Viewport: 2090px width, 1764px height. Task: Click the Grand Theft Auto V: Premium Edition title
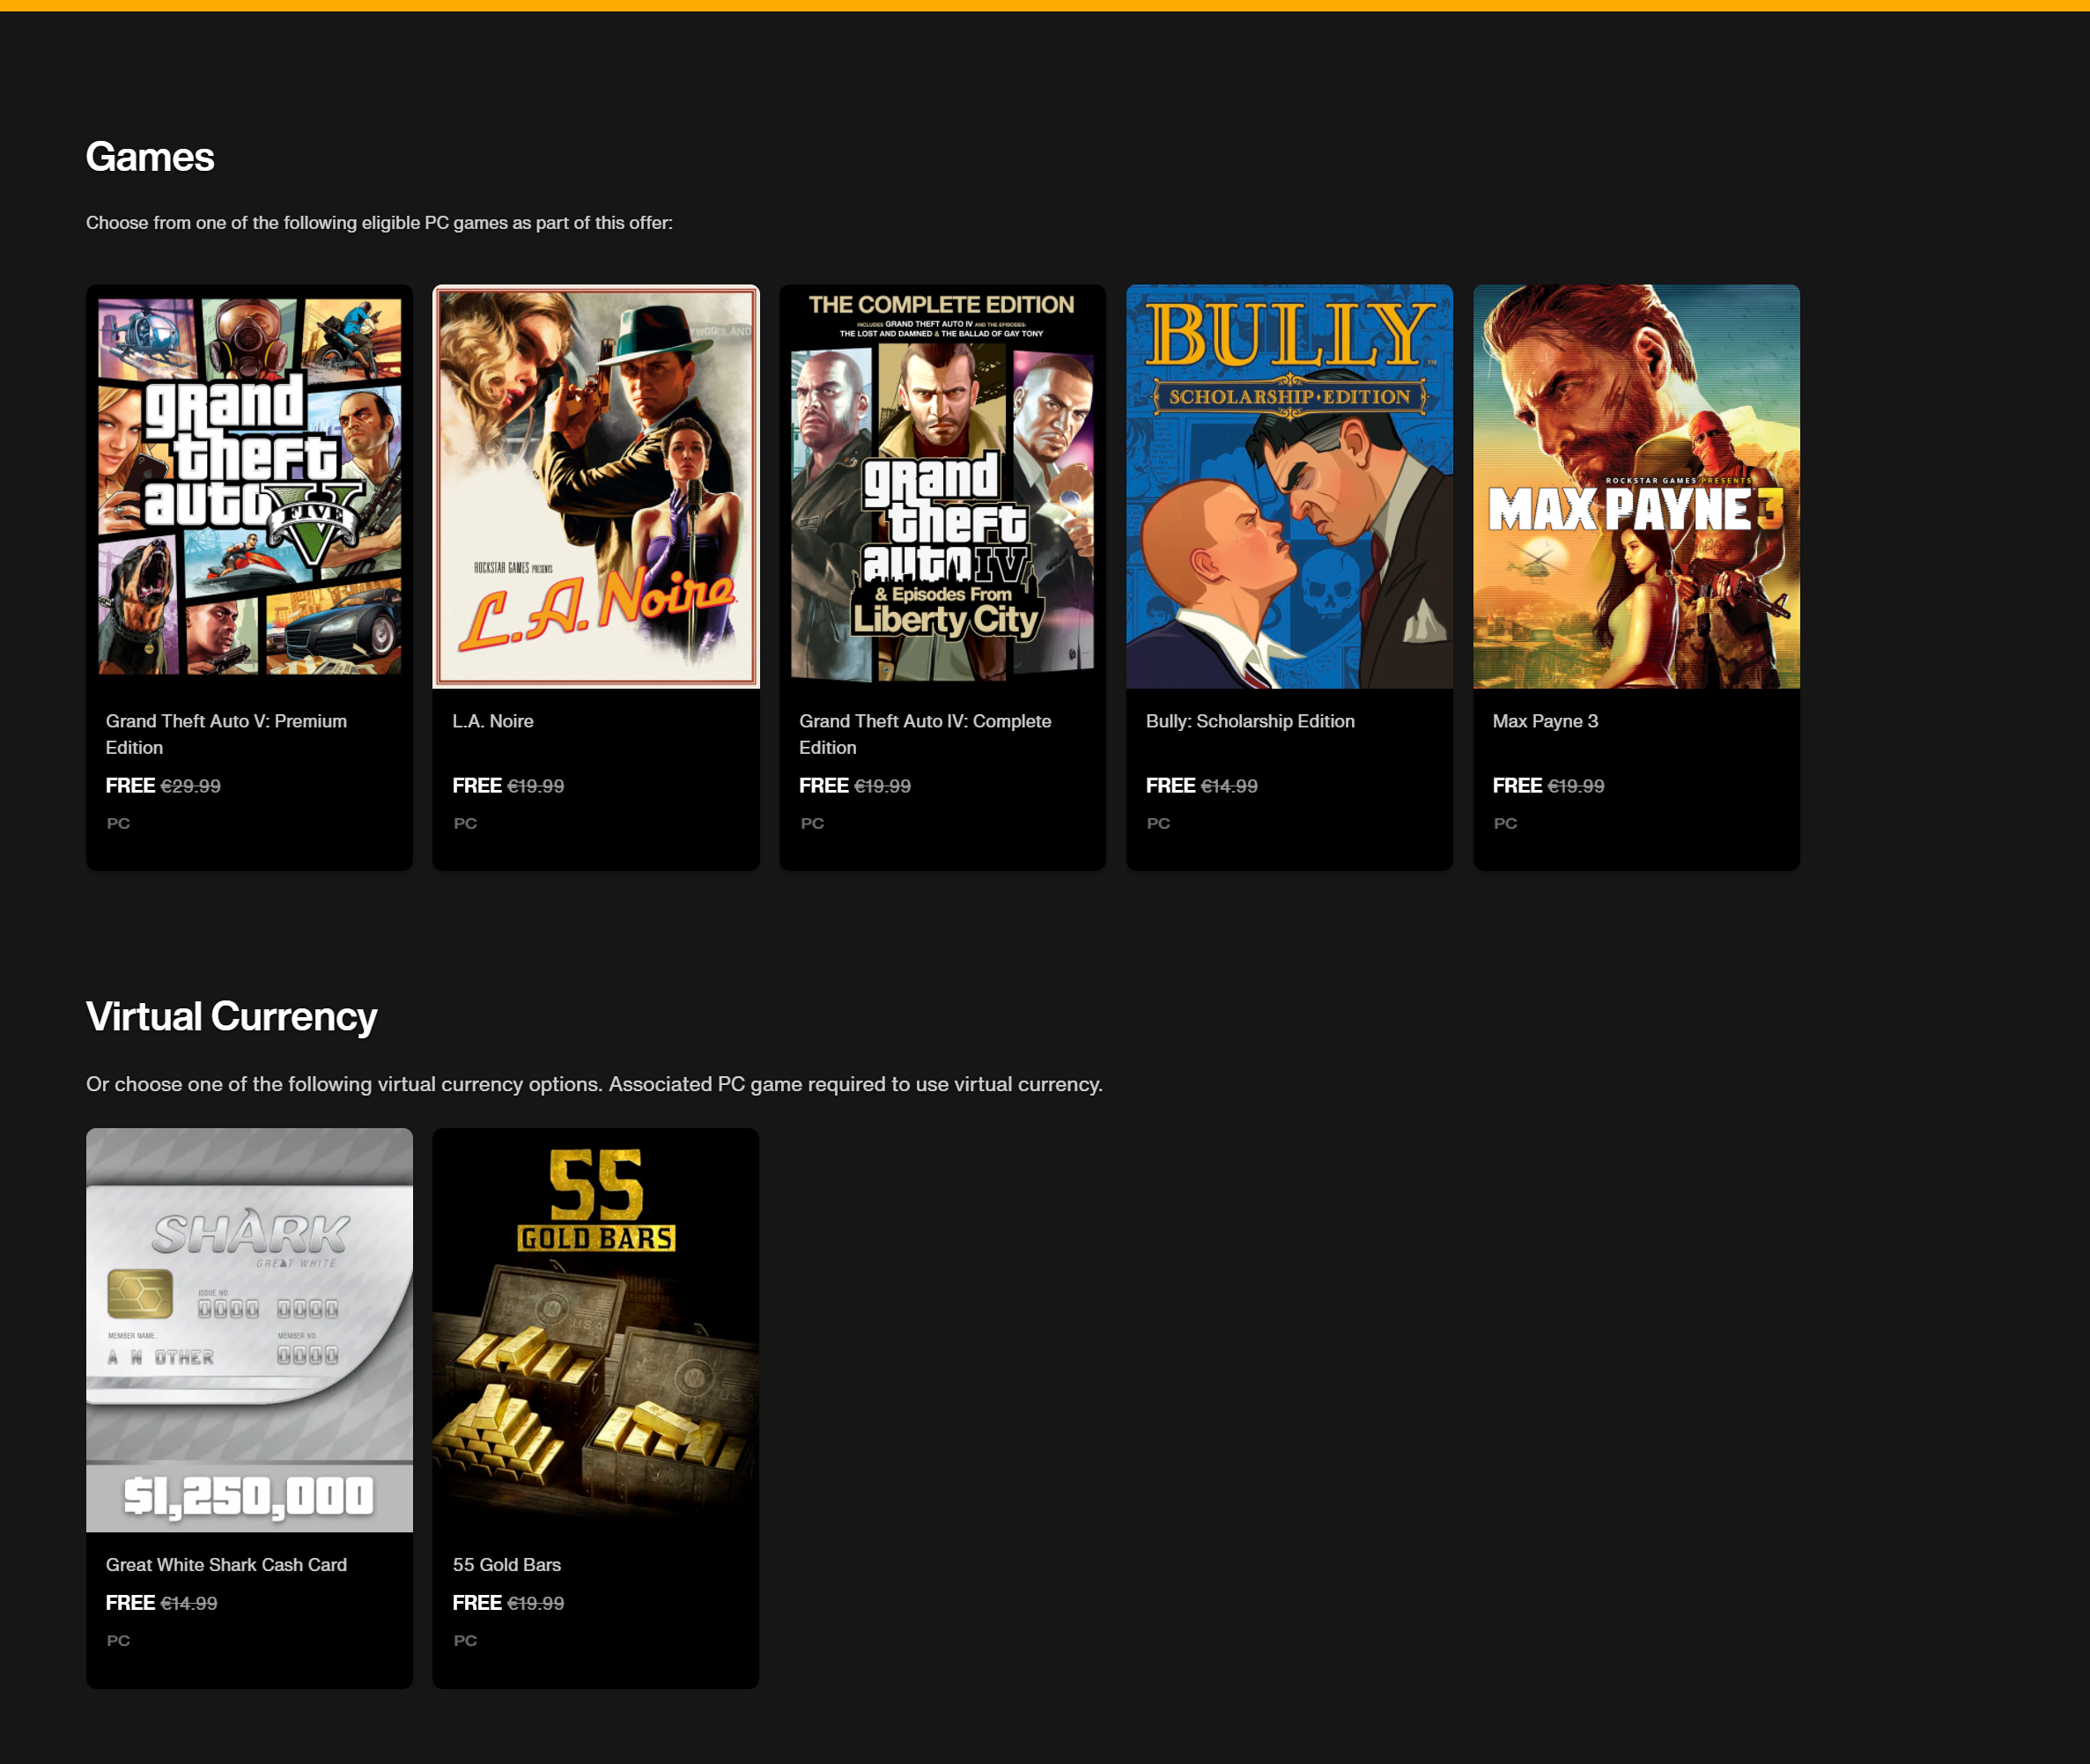226,734
